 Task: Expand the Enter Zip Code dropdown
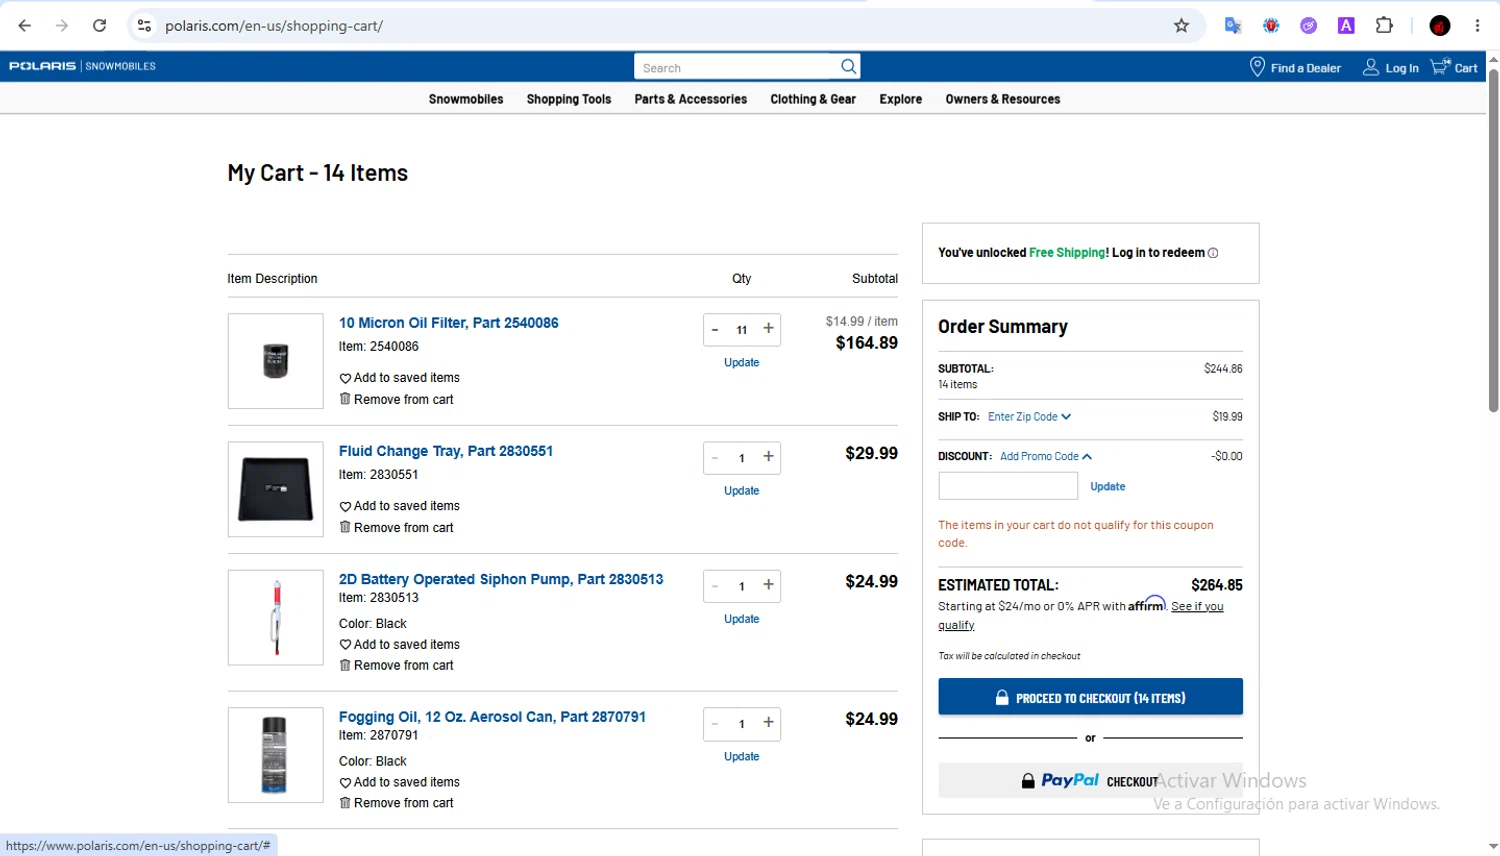[1029, 417]
